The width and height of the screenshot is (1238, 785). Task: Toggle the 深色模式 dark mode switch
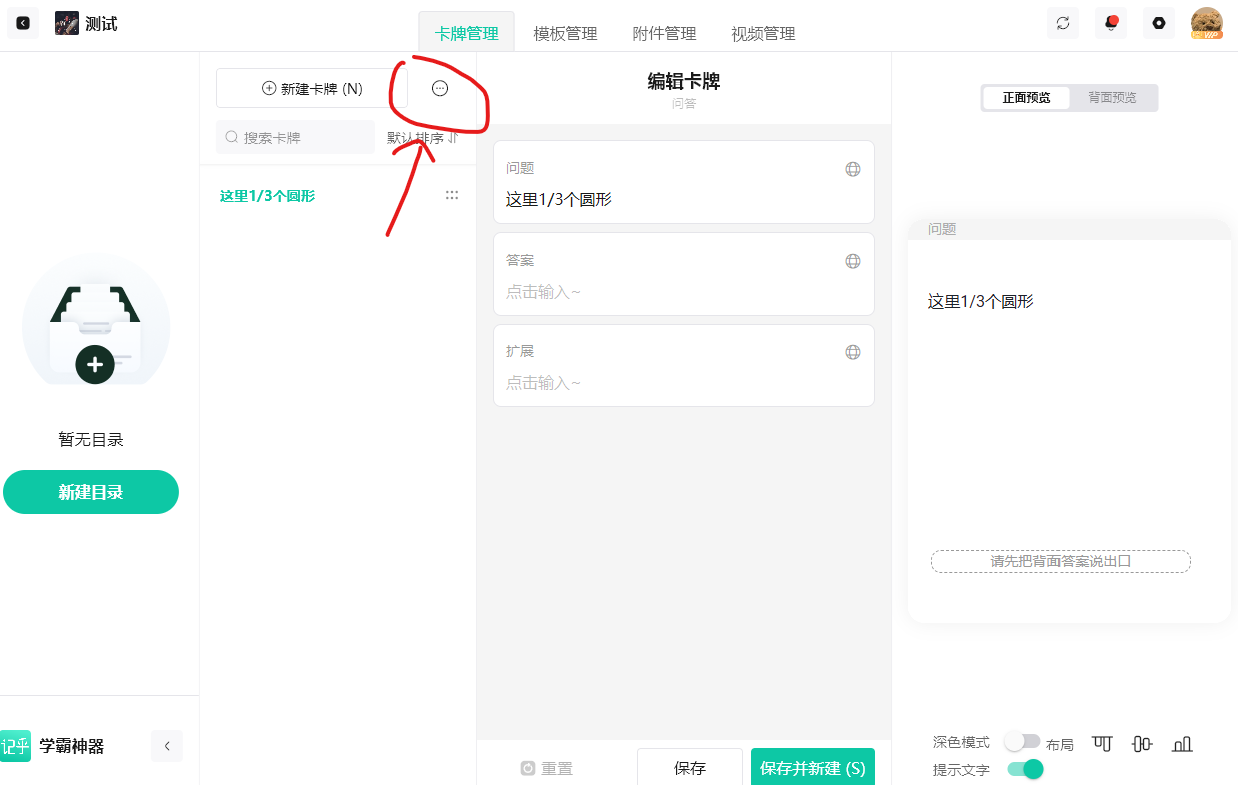pyautogui.click(x=1022, y=742)
